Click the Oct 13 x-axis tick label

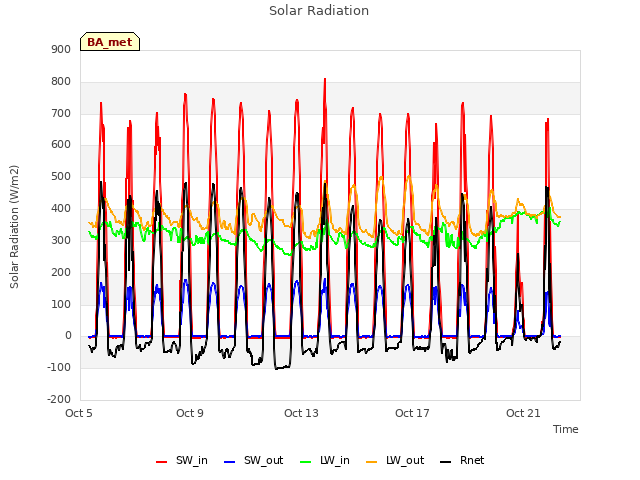pos(301,413)
